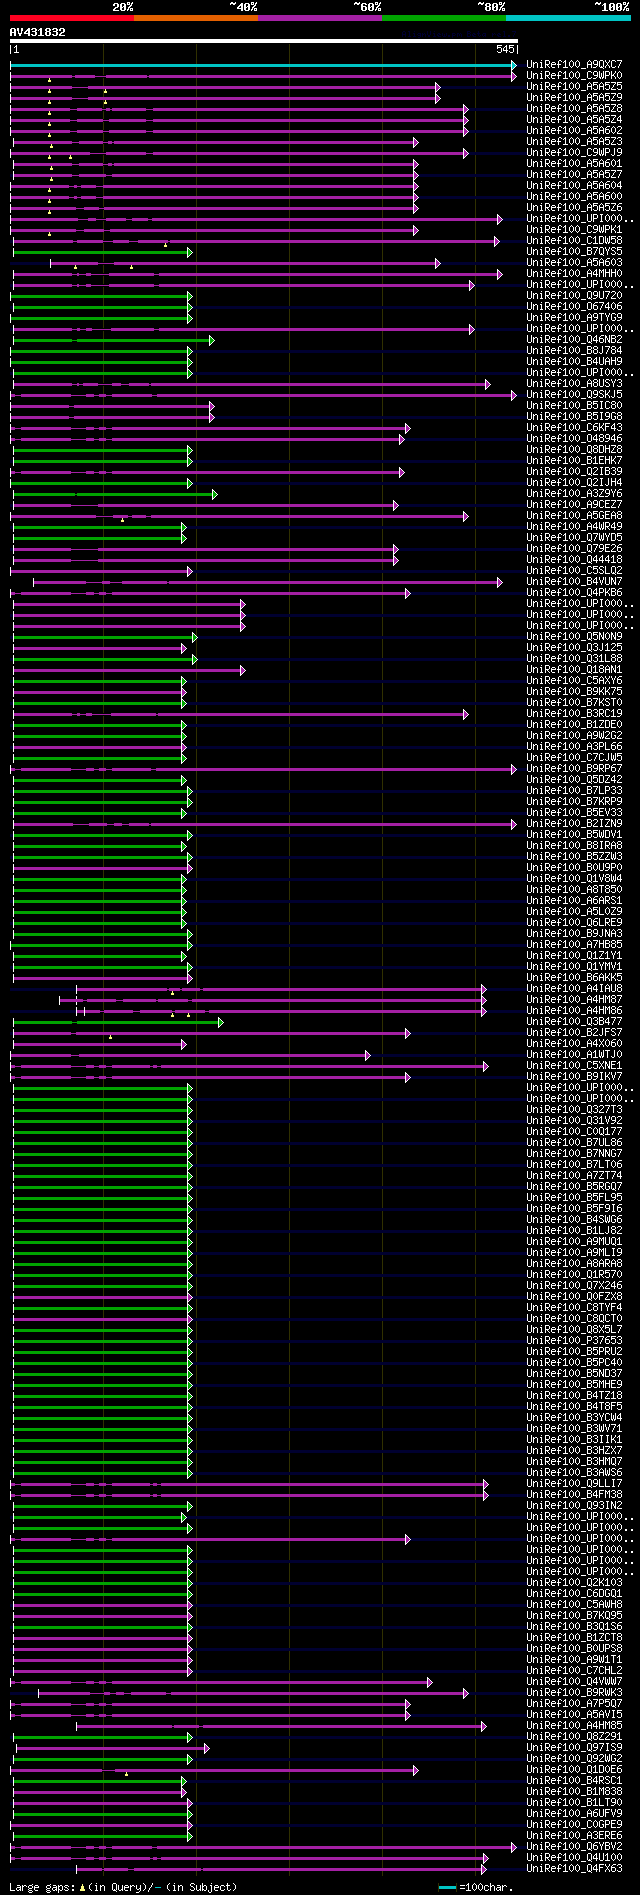Click the label UniRef100_A8USY3

tap(574, 384)
